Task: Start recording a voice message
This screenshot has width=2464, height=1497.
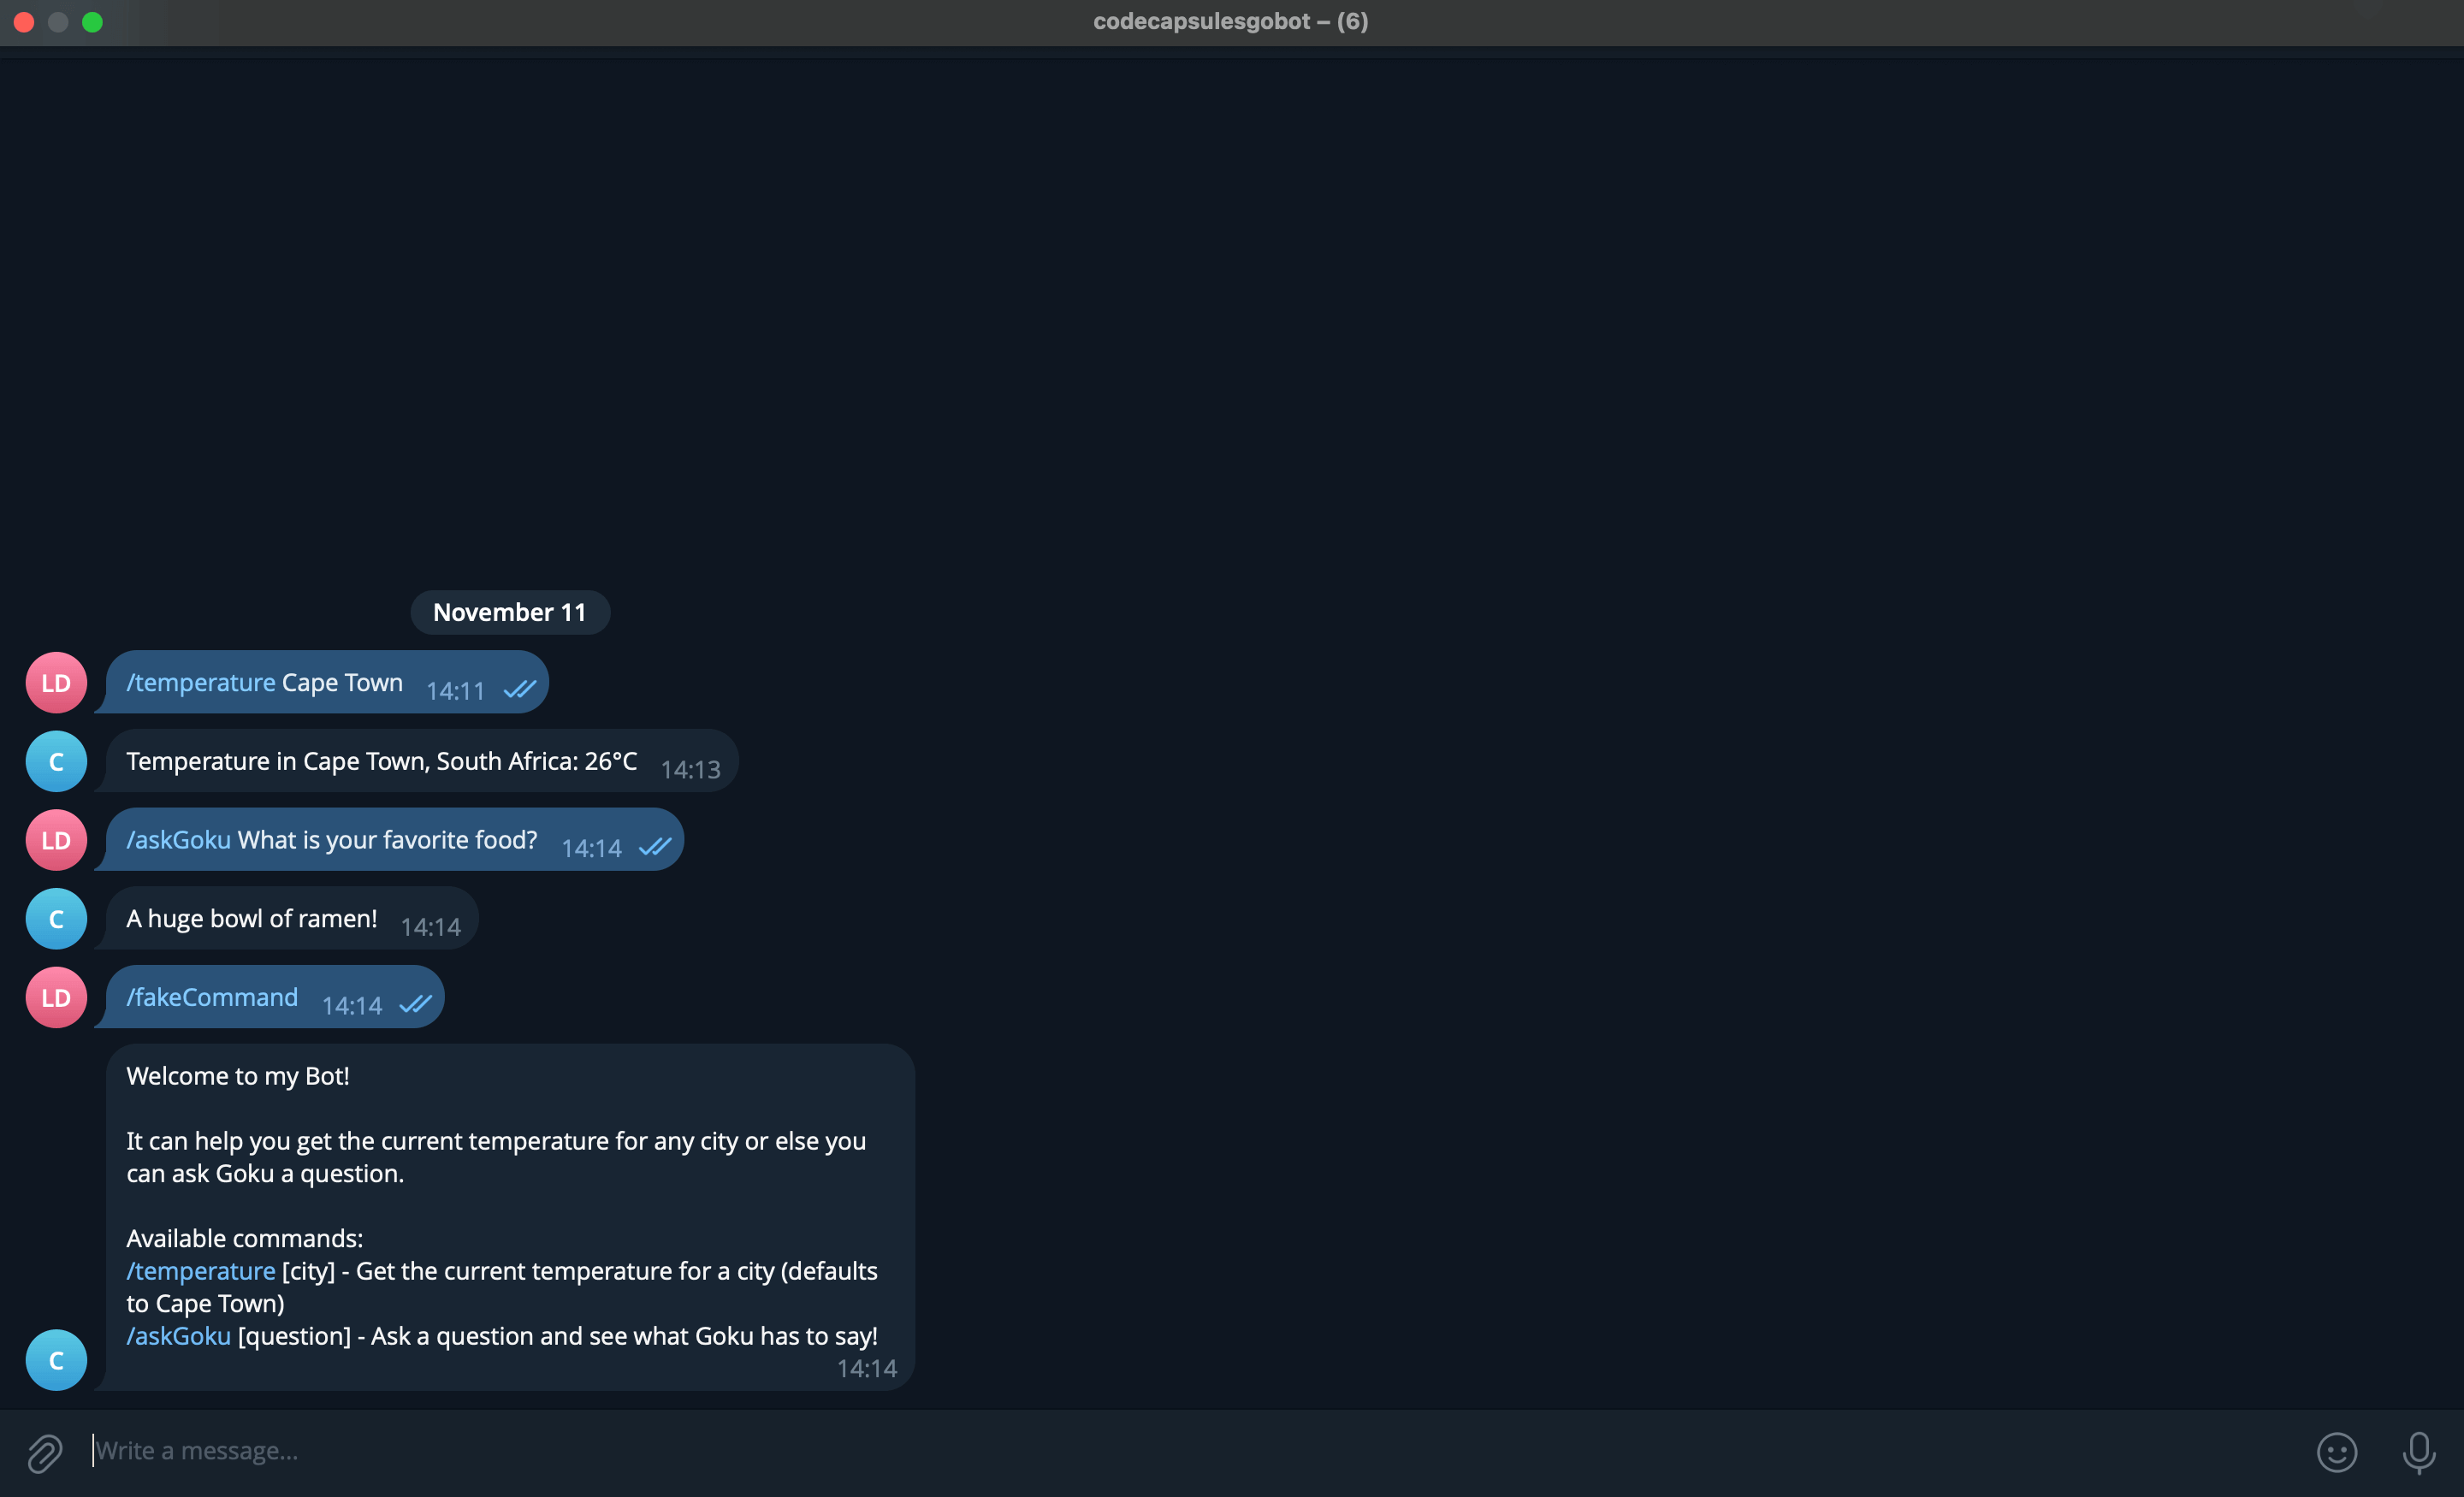Action: coord(2420,1452)
